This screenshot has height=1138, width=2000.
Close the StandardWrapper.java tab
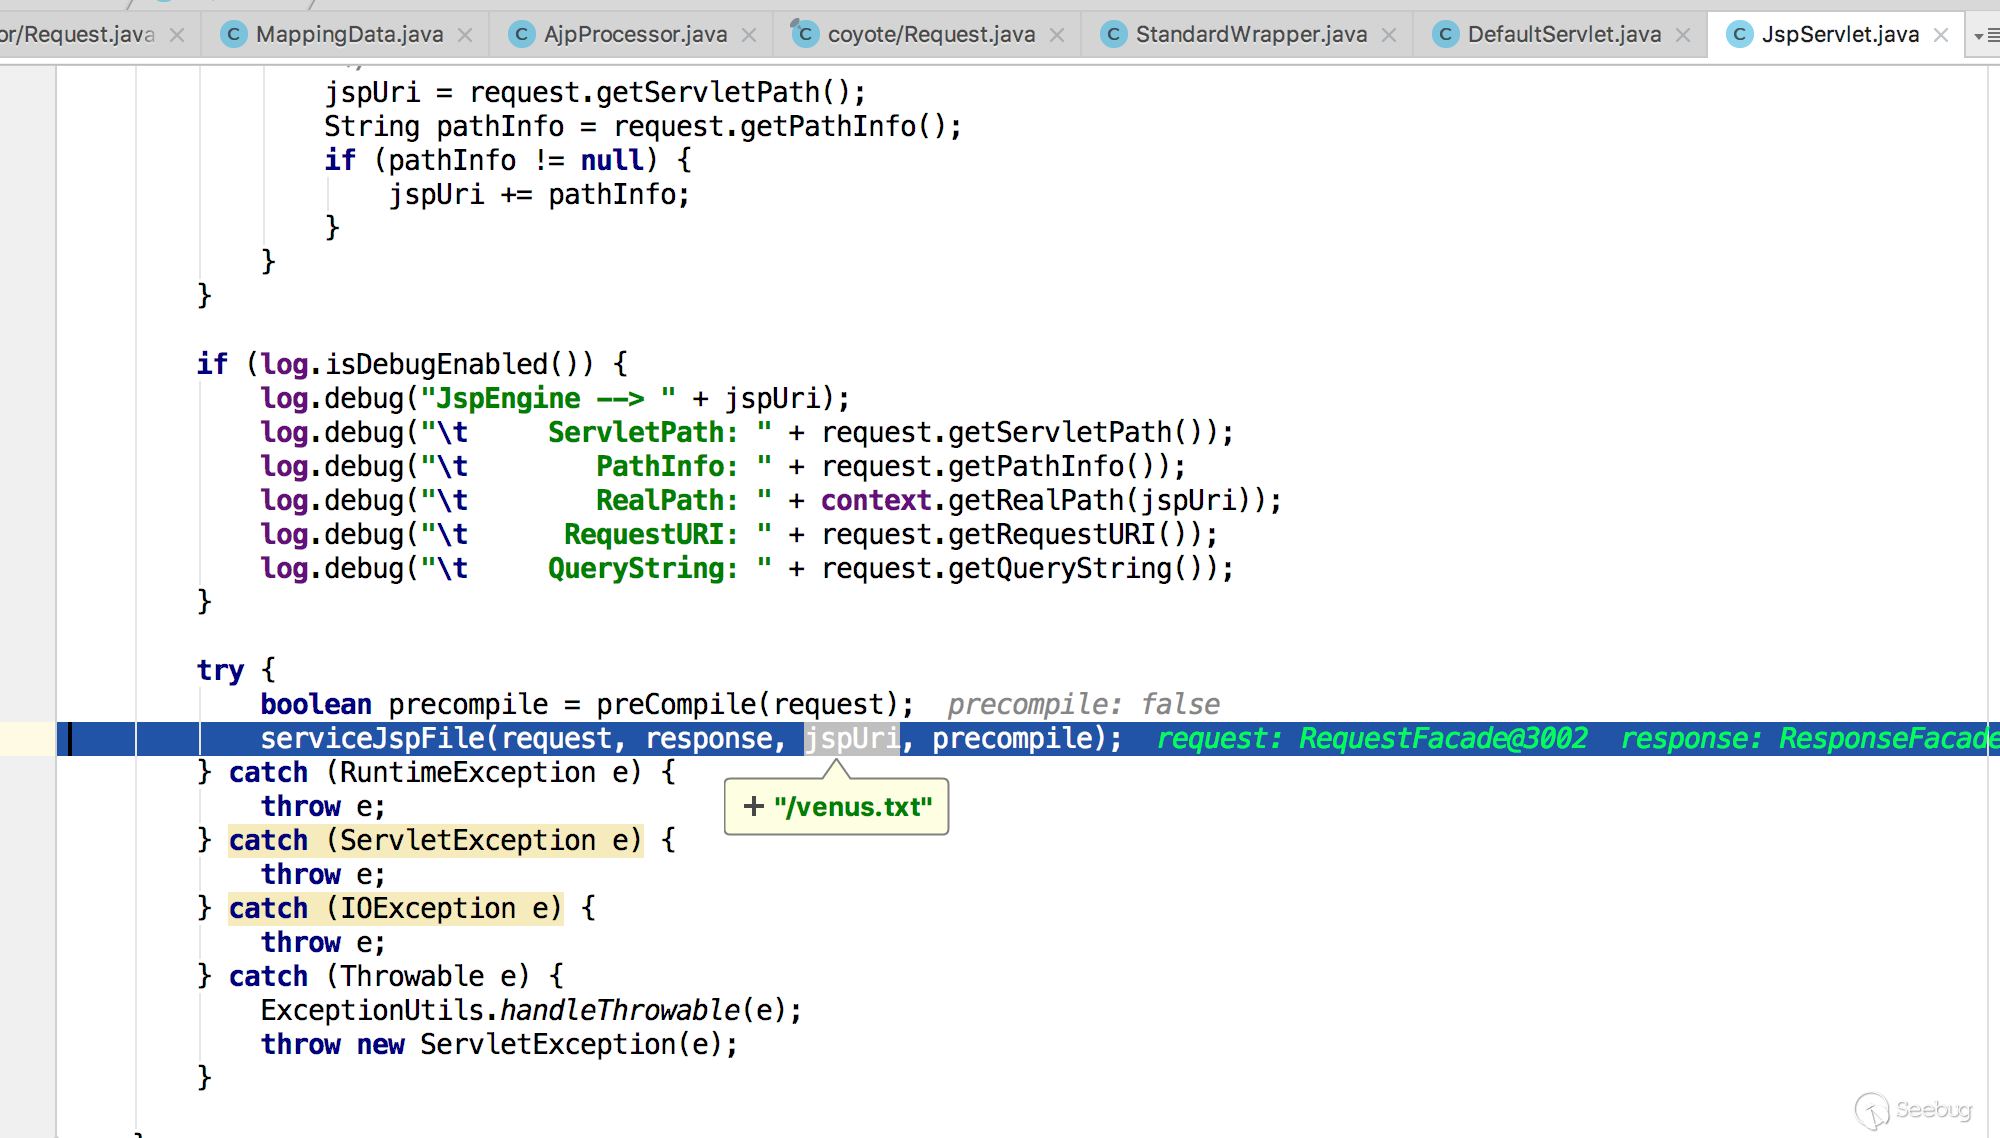point(1389,35)
